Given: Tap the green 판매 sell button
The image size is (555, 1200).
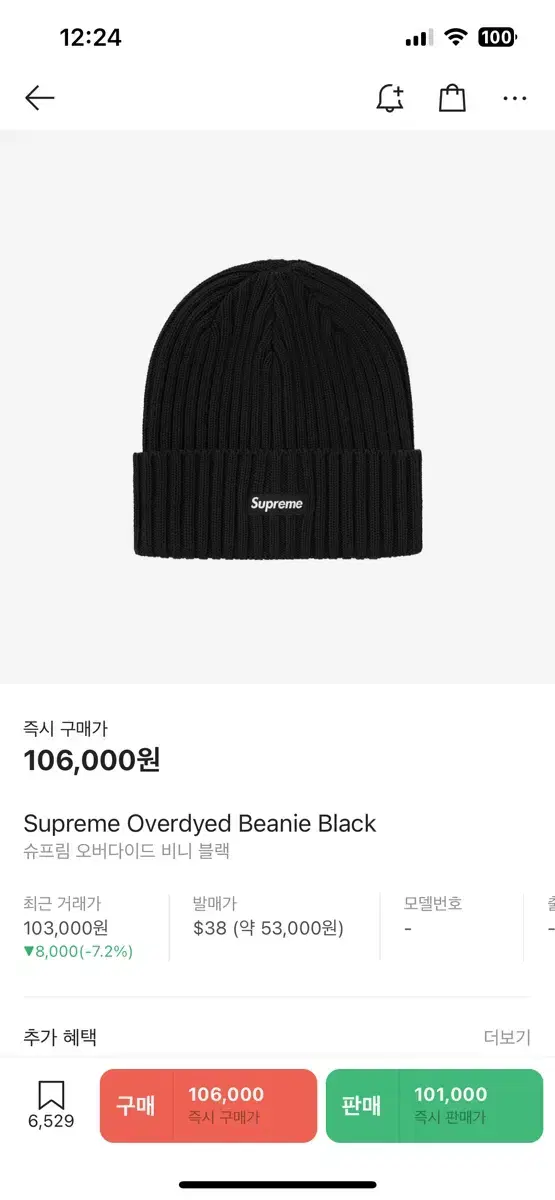Looking at the screenshot, I should [435, 1106].
